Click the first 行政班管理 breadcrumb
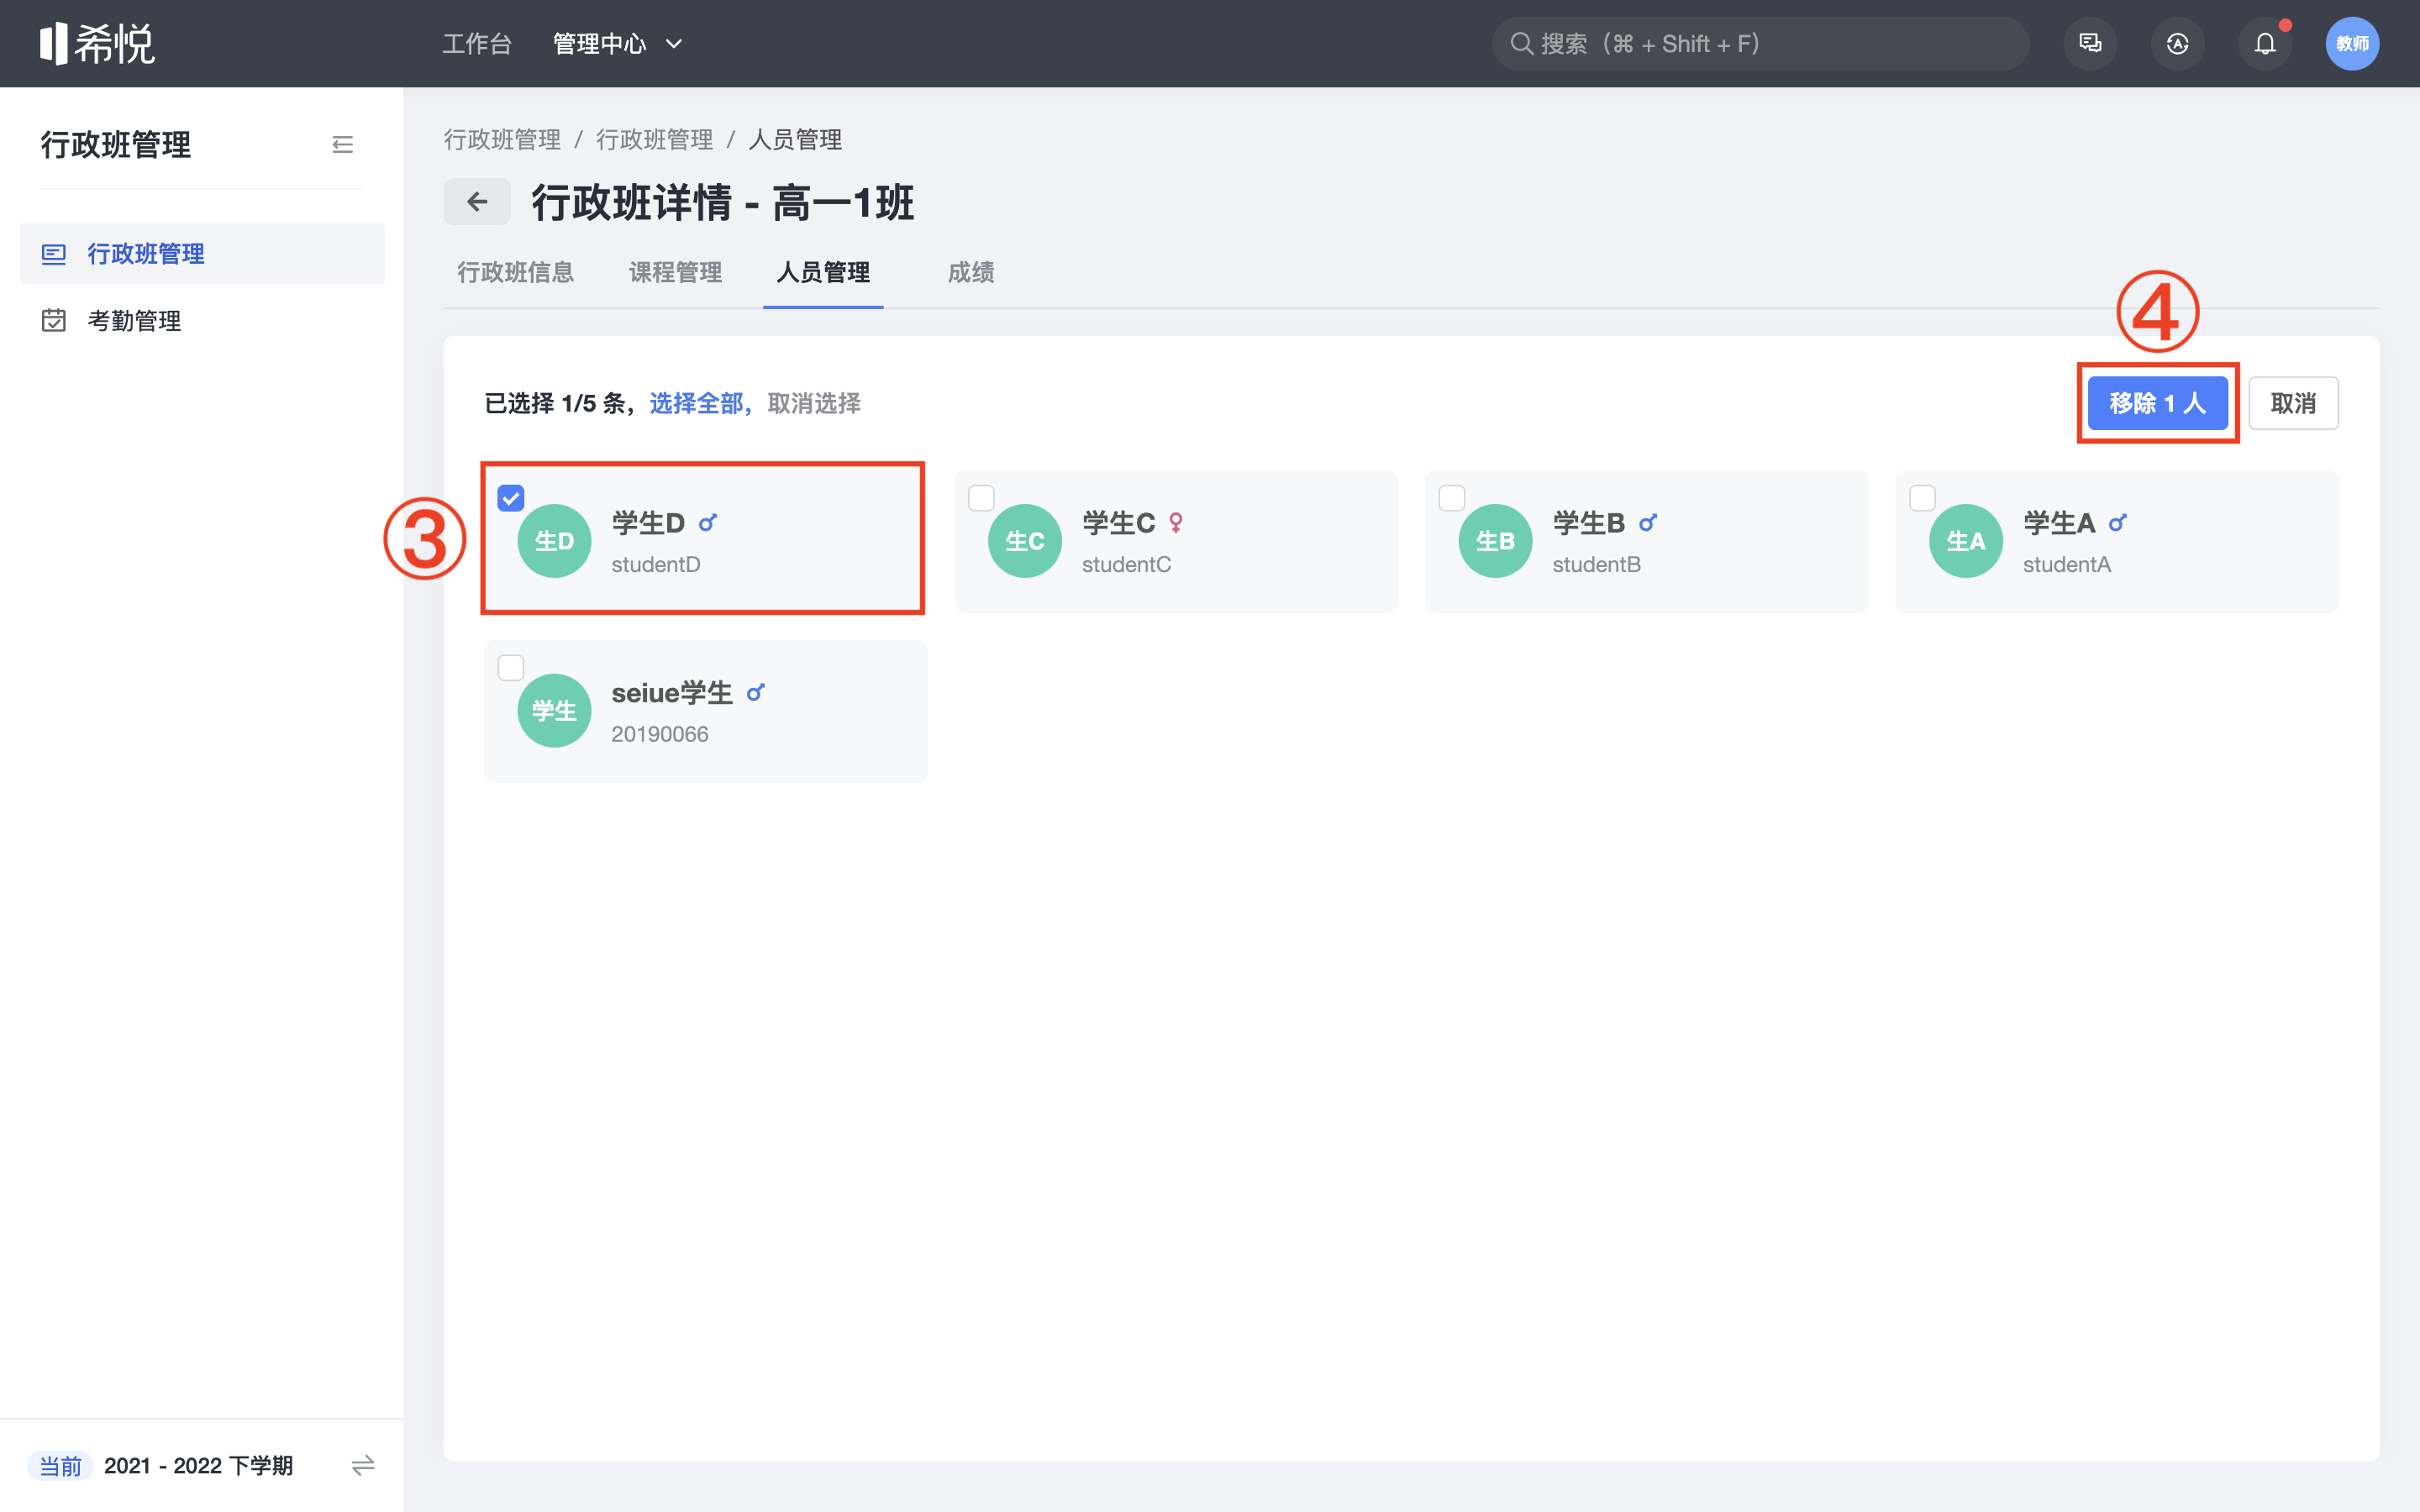The height and width of the screenshot is (1512, 2420). [502, 140]
